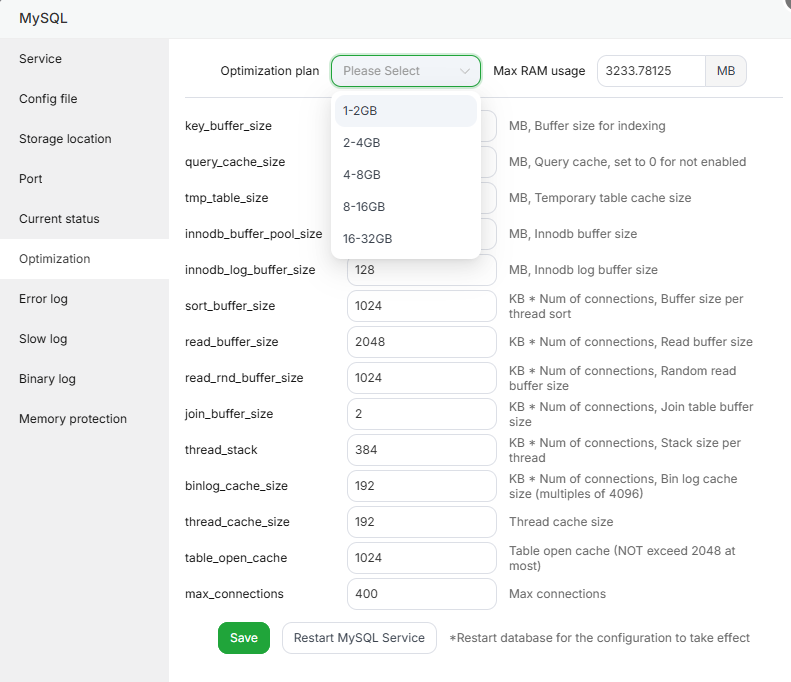This screenshot has width=791, height=682.
Task: View the Current status page
Action: [84, 219]
